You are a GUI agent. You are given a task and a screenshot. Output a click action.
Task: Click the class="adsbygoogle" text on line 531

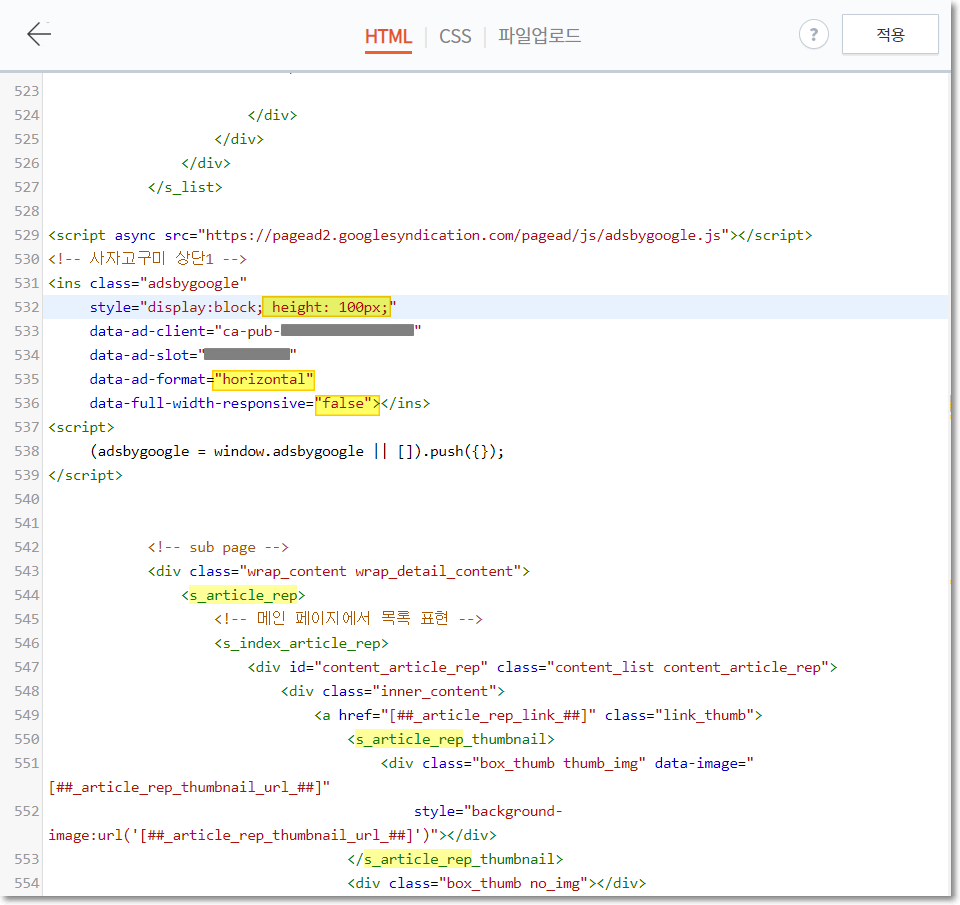click(168, 283)
